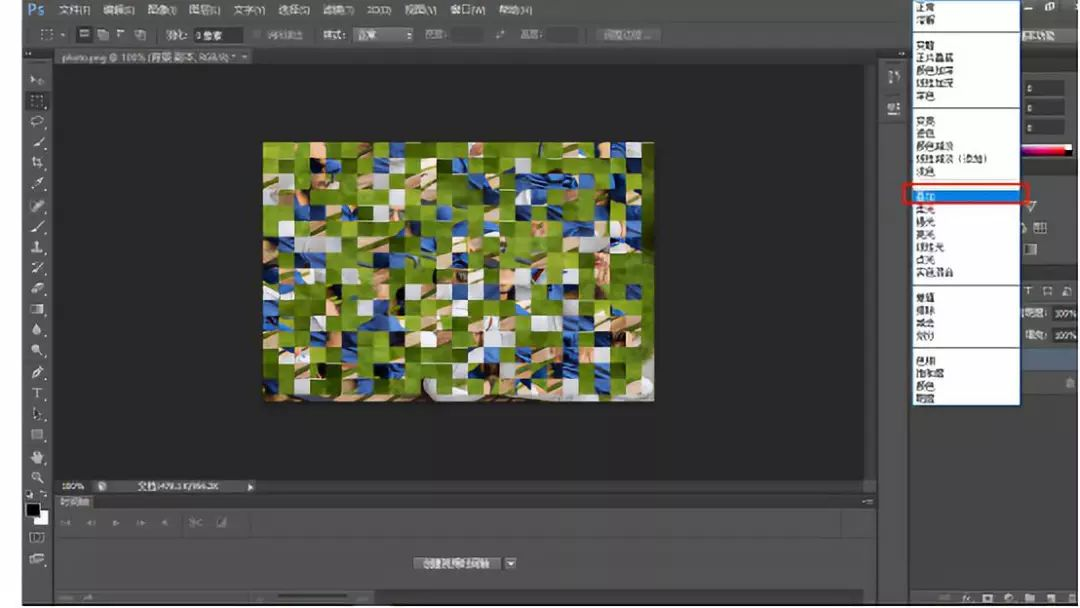Image resolution: width=1080 pixels, height=608 pixels.
Task: Choose 柔光 (Soft Light) blend mode
Action: pos(966,209)
